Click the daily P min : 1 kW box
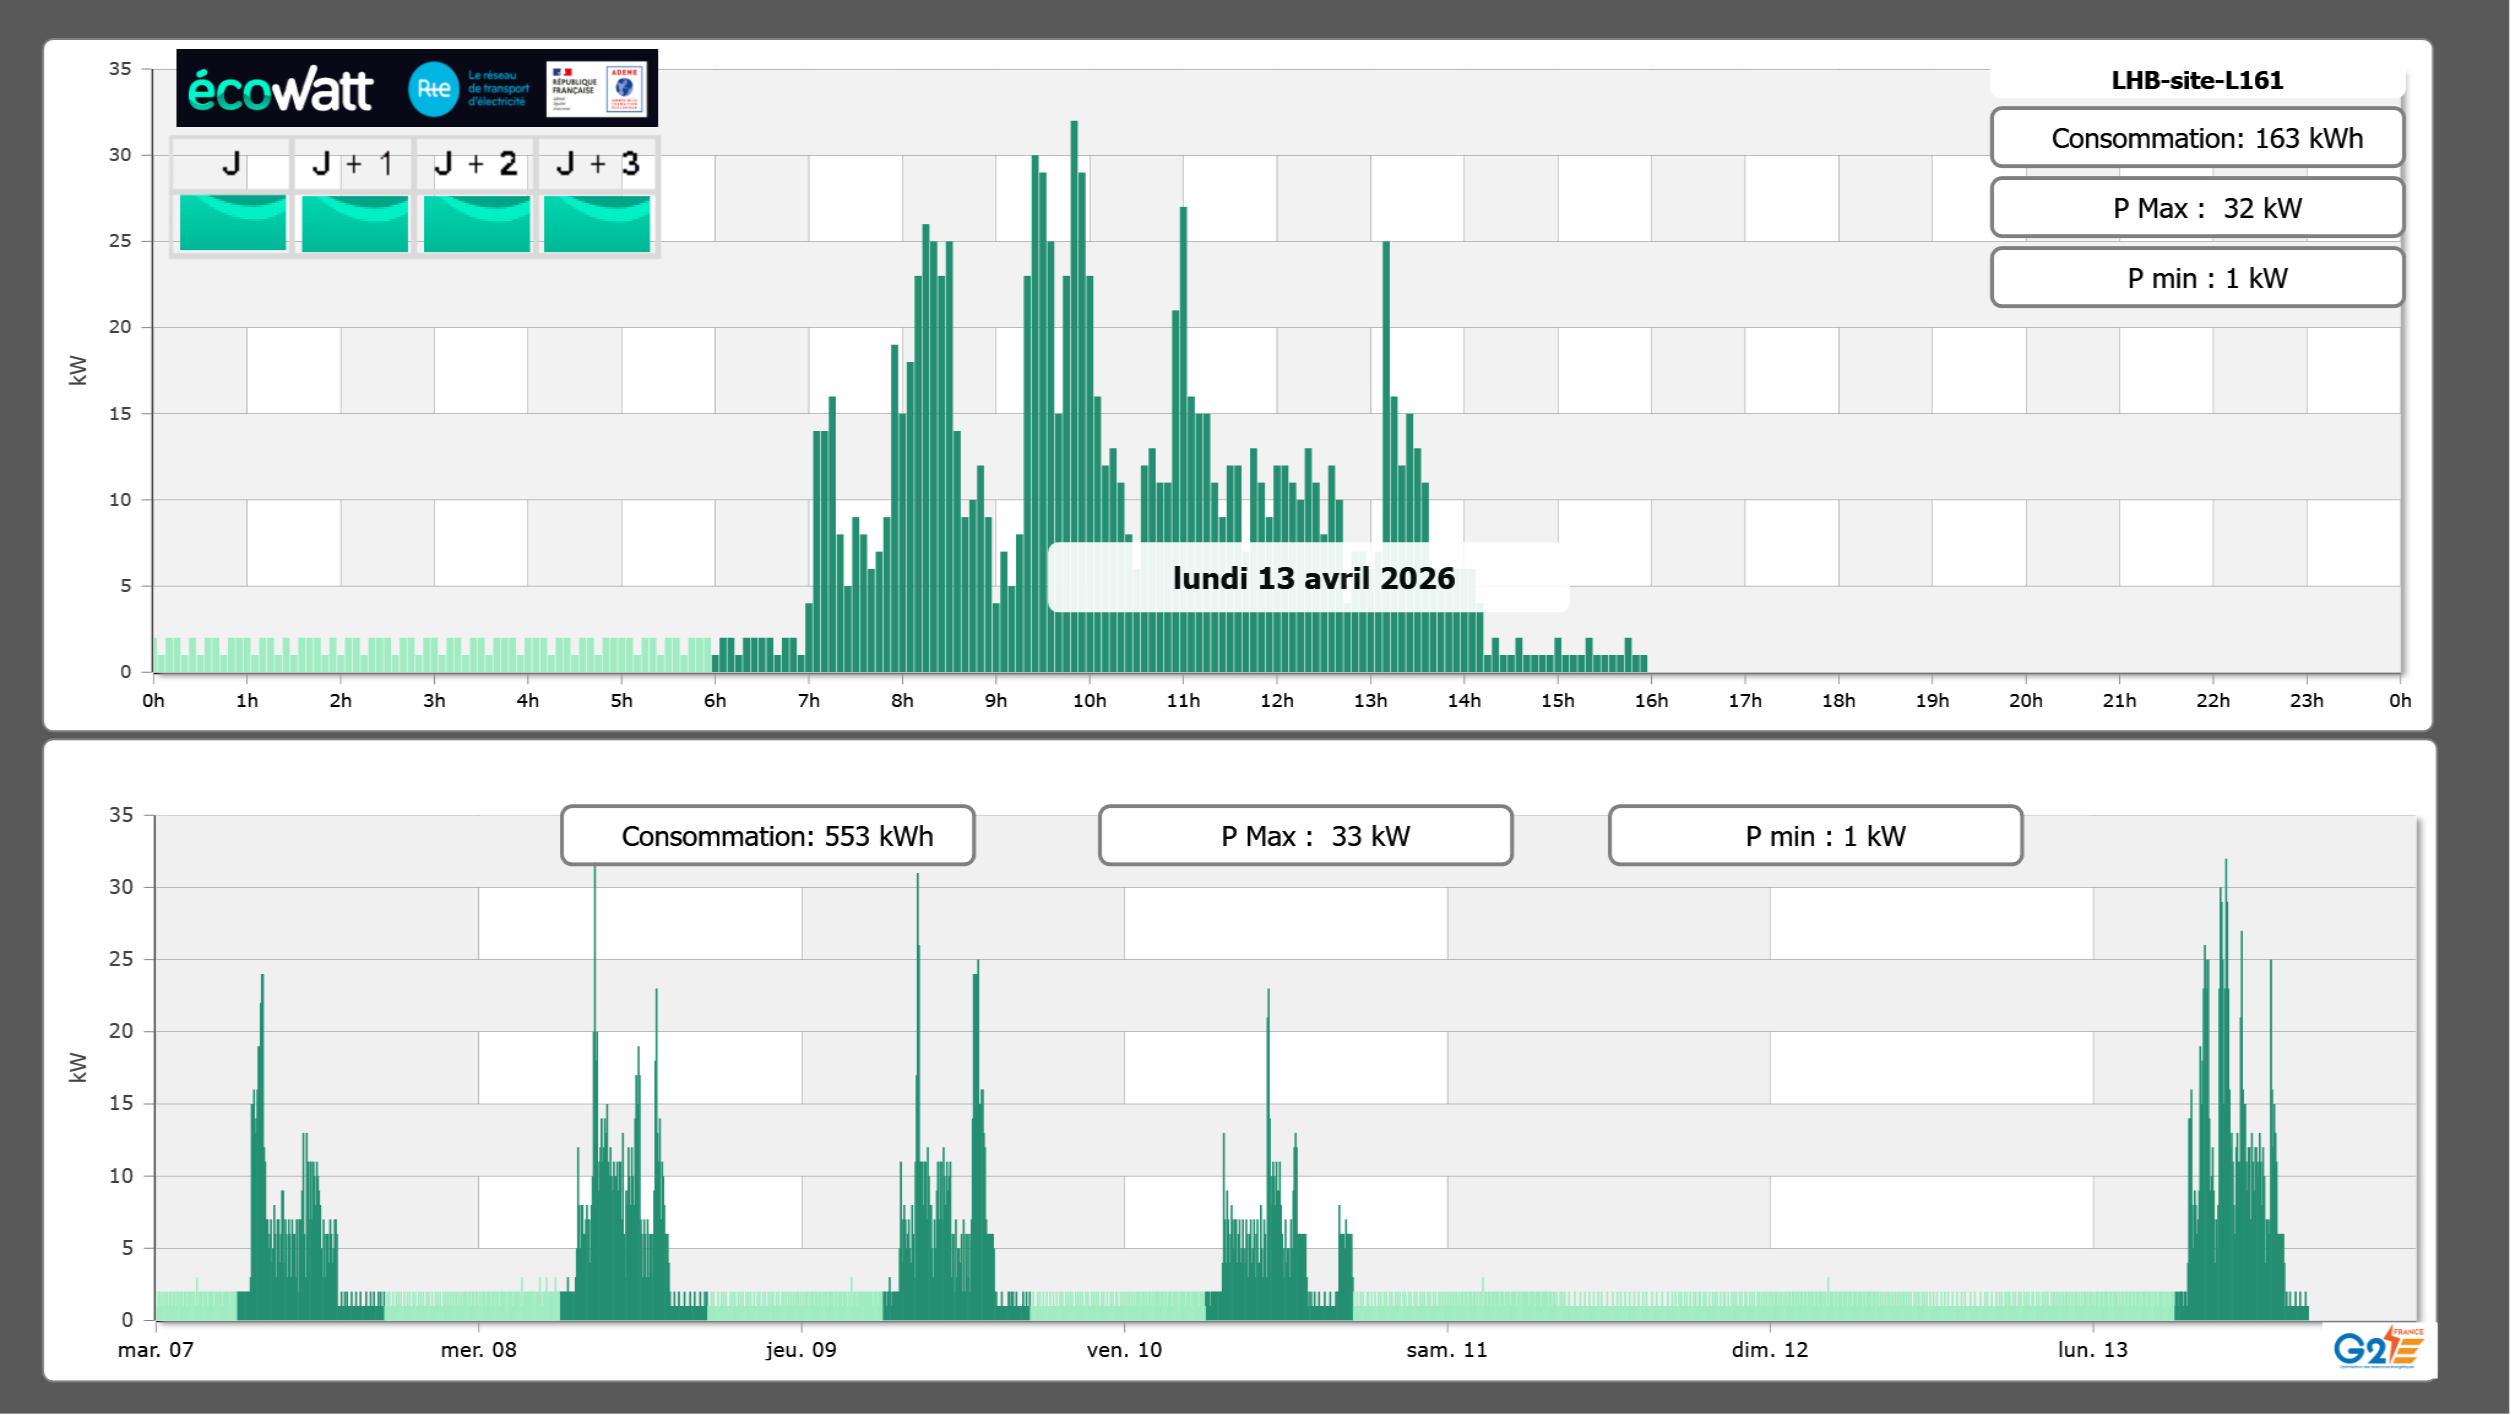Screen dimensions: 2511x1415 point(2196,278)
